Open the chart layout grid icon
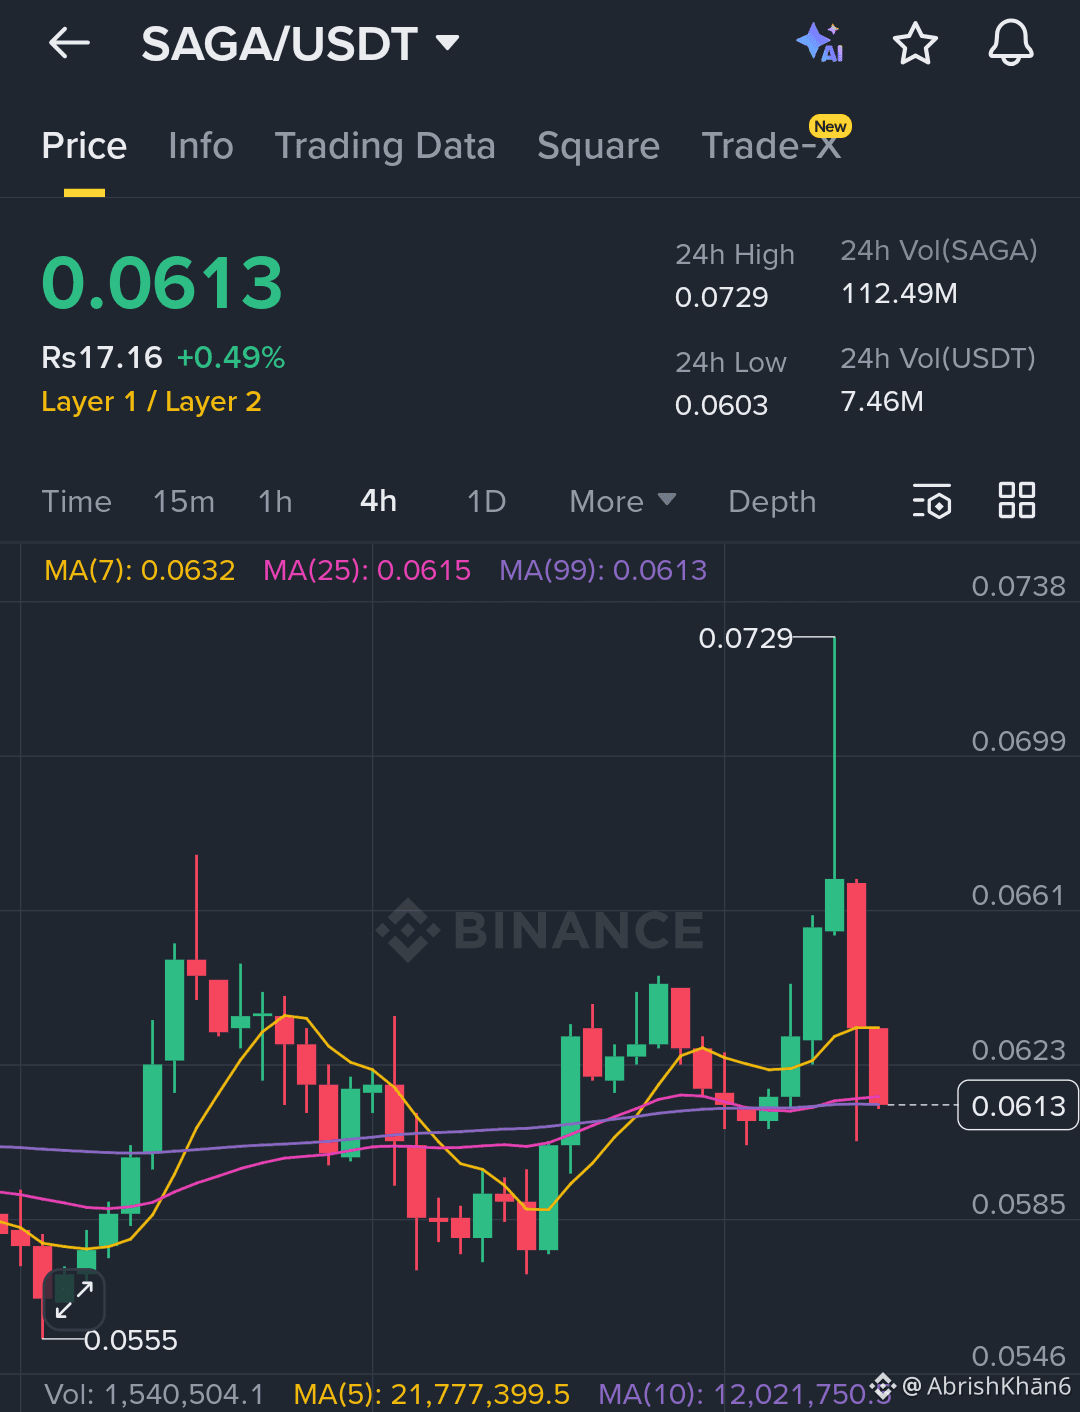This screenshot has height=1412, width=1080. tap(1017, 501)
